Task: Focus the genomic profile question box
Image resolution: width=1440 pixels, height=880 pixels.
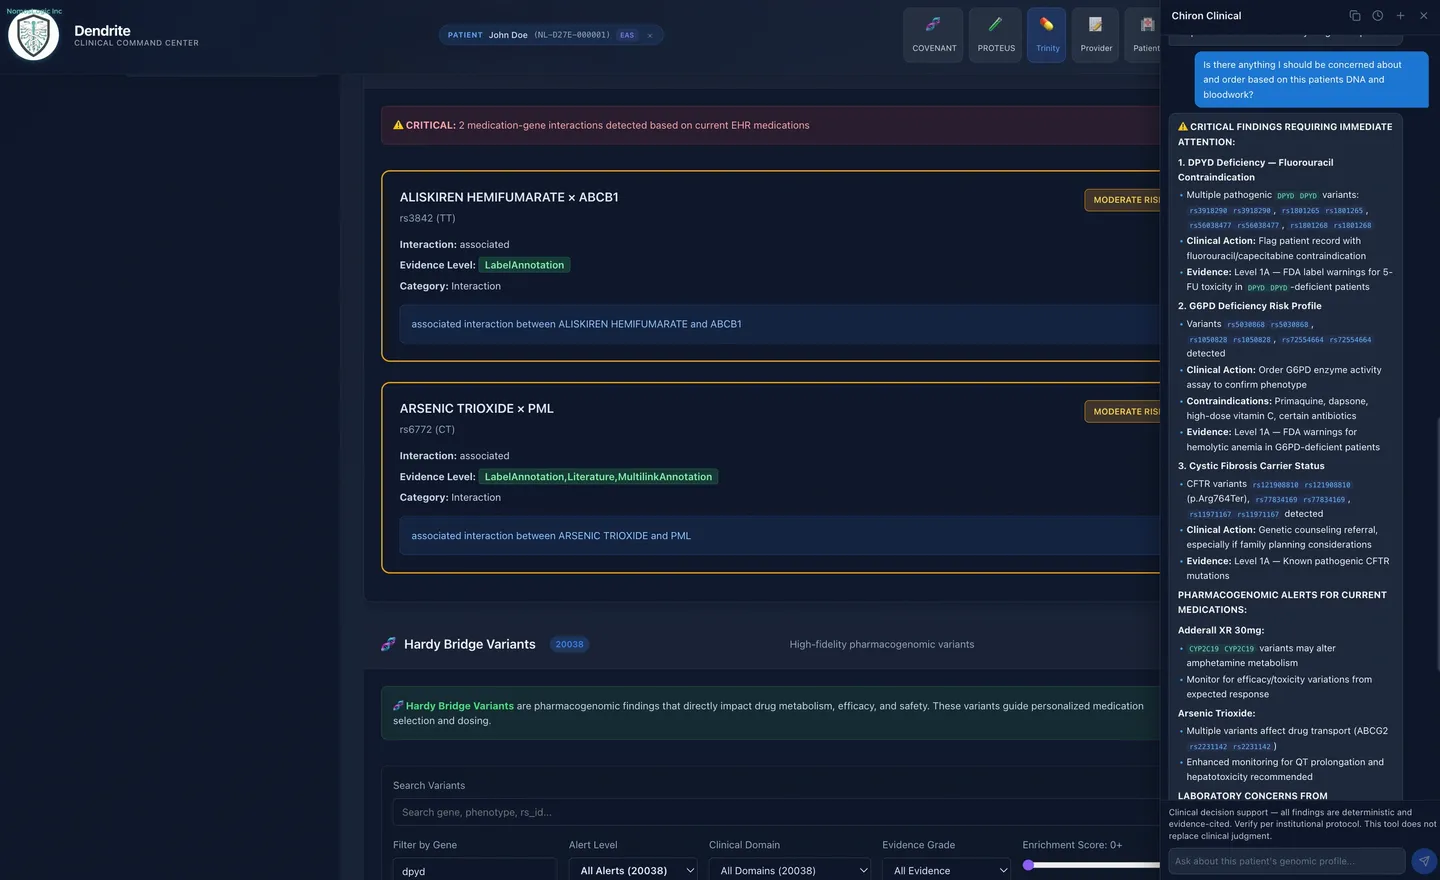Action: click(x=1286, y=861)
